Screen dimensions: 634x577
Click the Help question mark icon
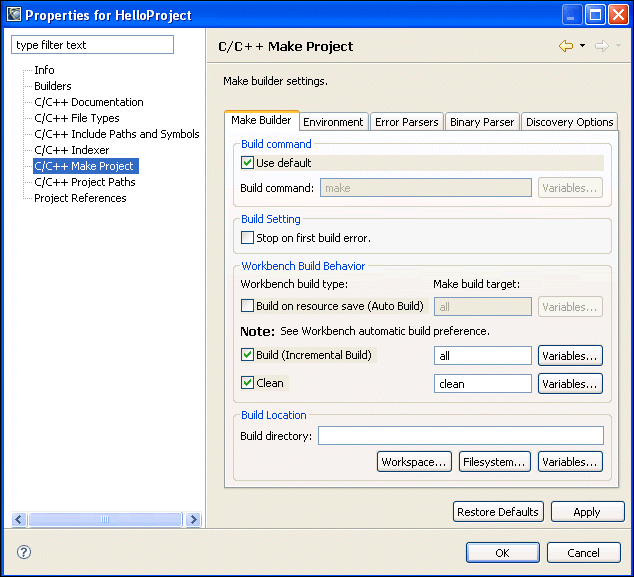(24, 552)
